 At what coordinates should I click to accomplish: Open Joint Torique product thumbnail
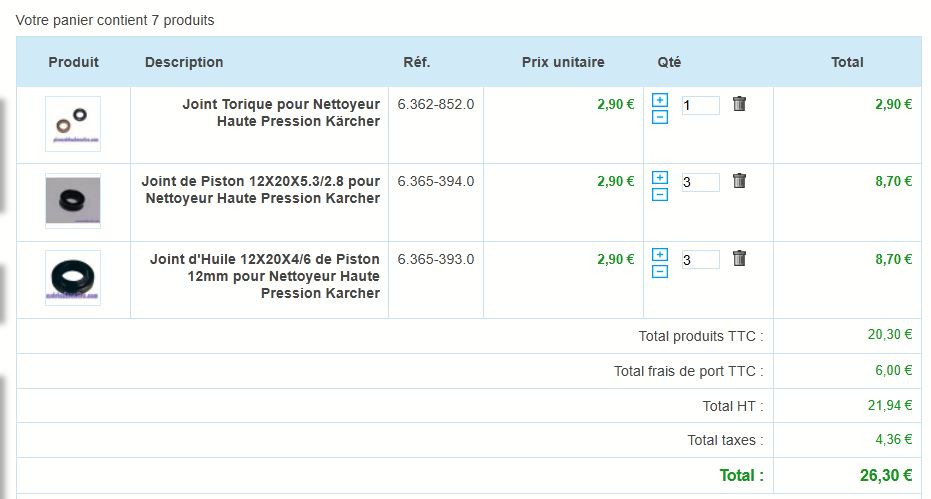coord(73,124)
